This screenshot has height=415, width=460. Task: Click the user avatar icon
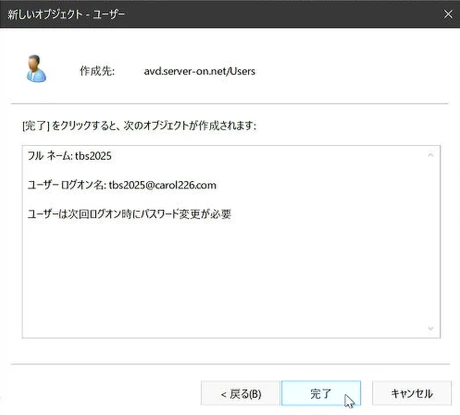(36, 69)
